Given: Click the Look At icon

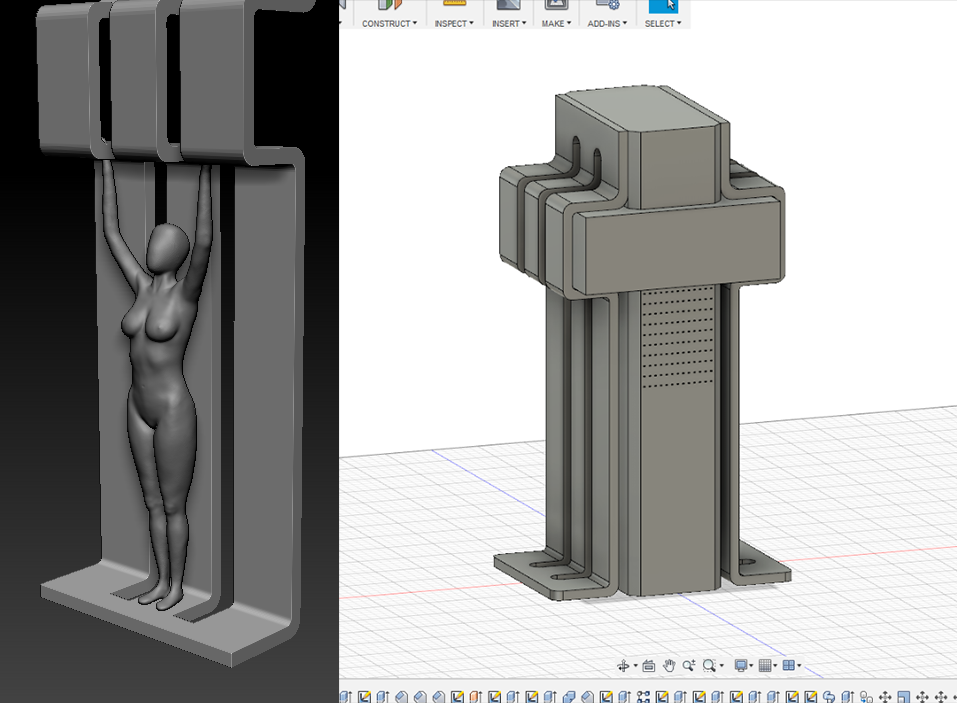Looking at the screenshot, I should [x=648, y=666].
